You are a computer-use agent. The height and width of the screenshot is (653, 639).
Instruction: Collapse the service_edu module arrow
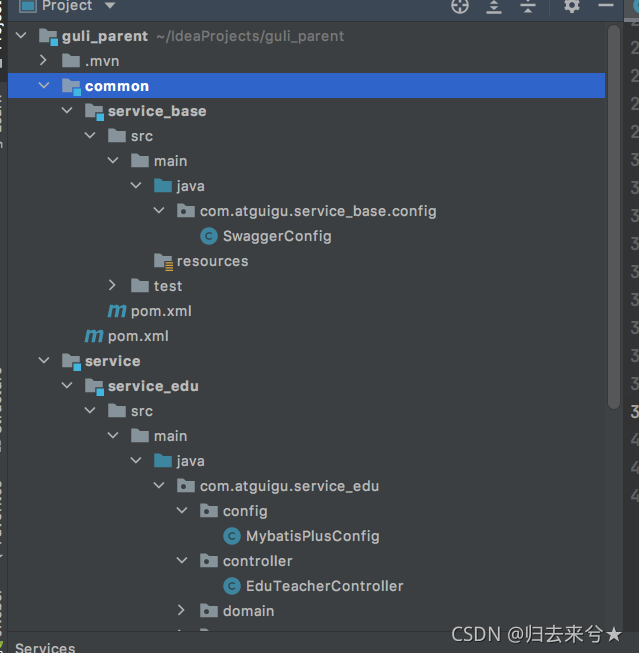click(x=67, y=386)
